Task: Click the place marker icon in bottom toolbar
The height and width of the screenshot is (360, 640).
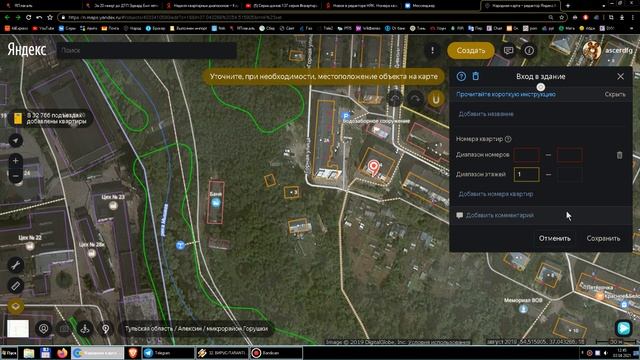Action: 105,329
